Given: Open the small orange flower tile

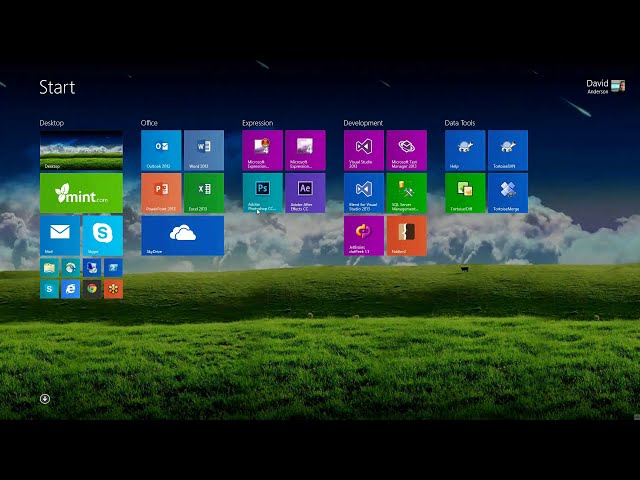Looking at the screenshot, I should [x=113, y=289].
